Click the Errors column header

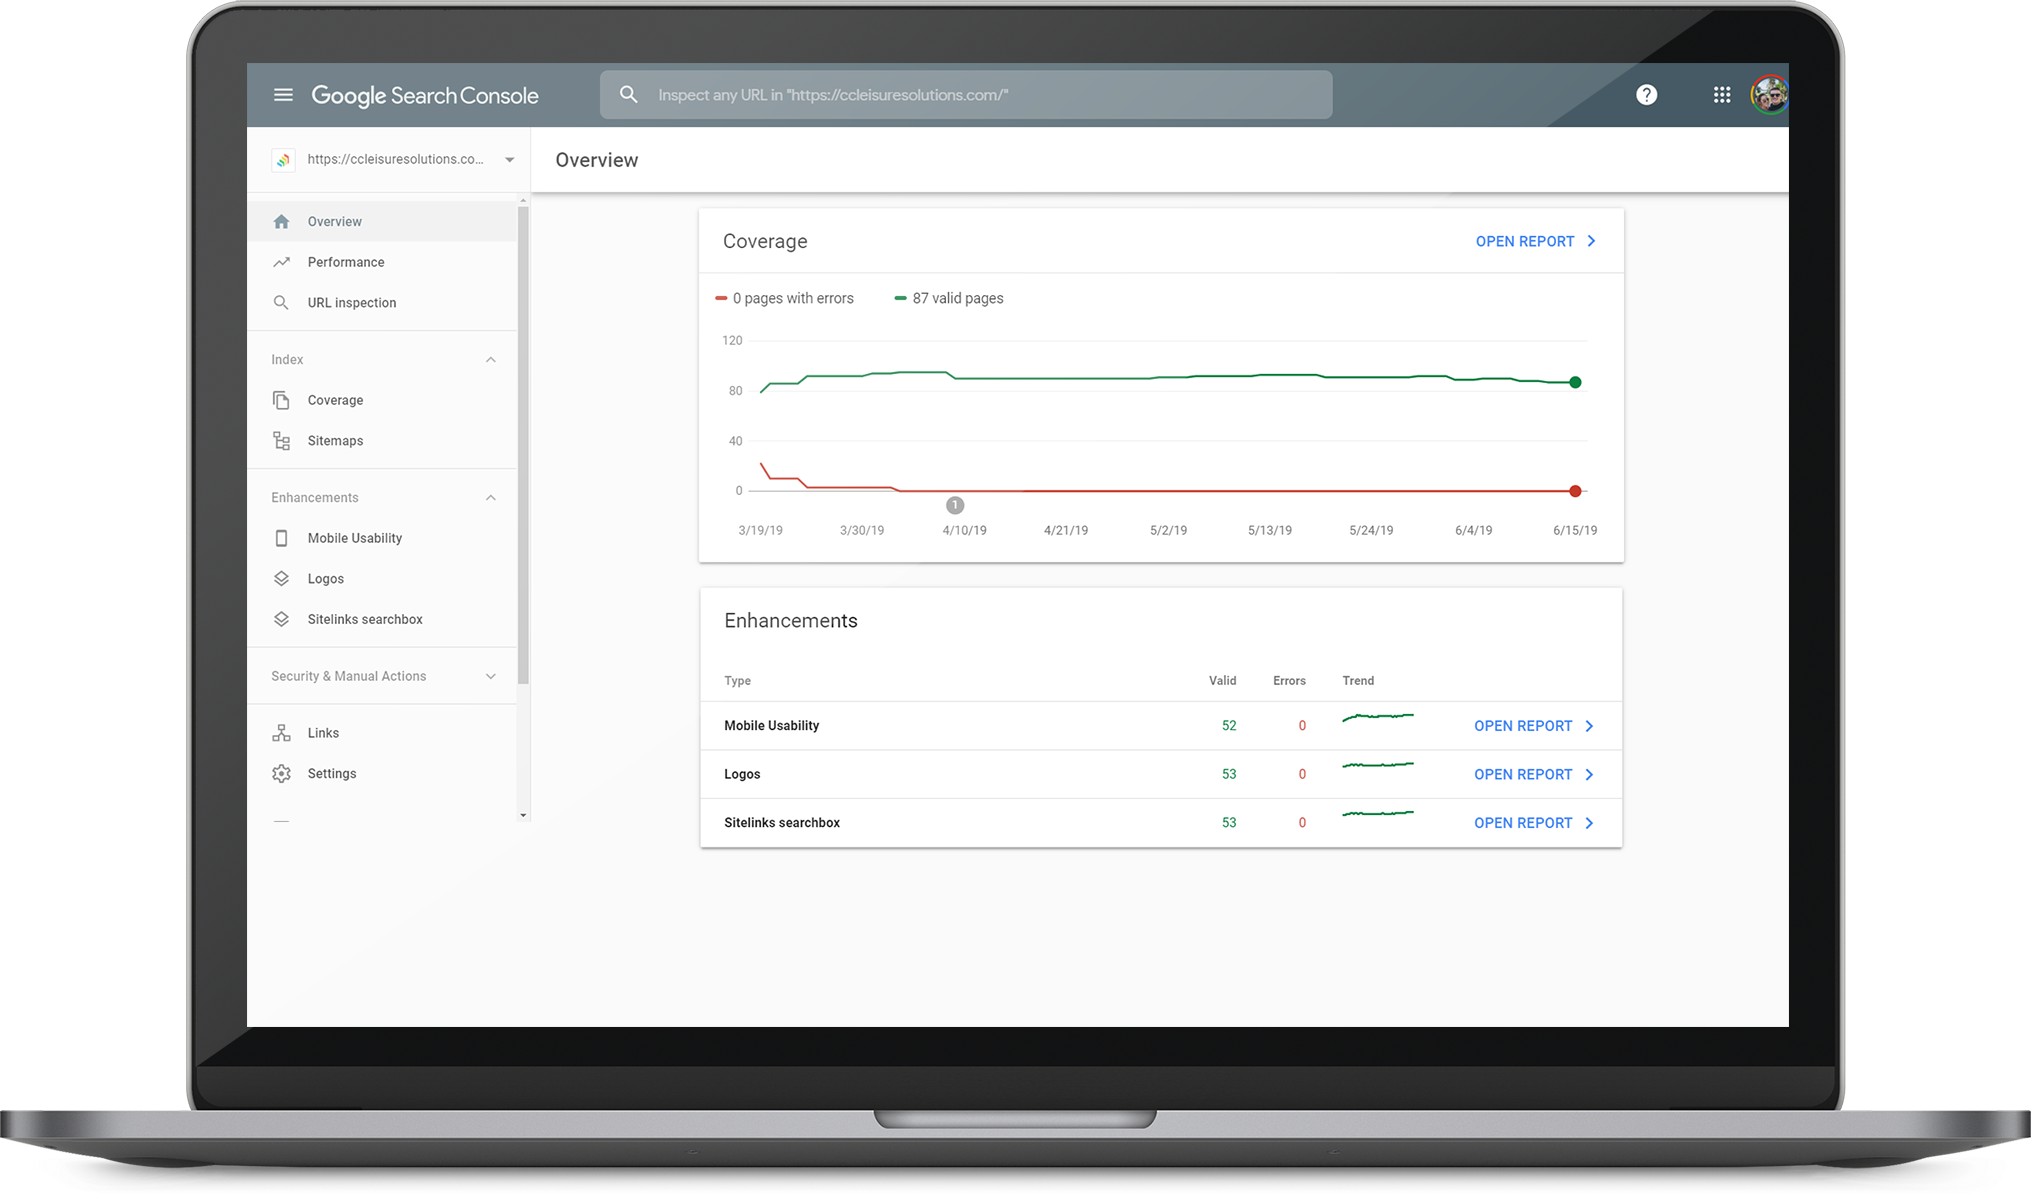tap(1289, 681)
